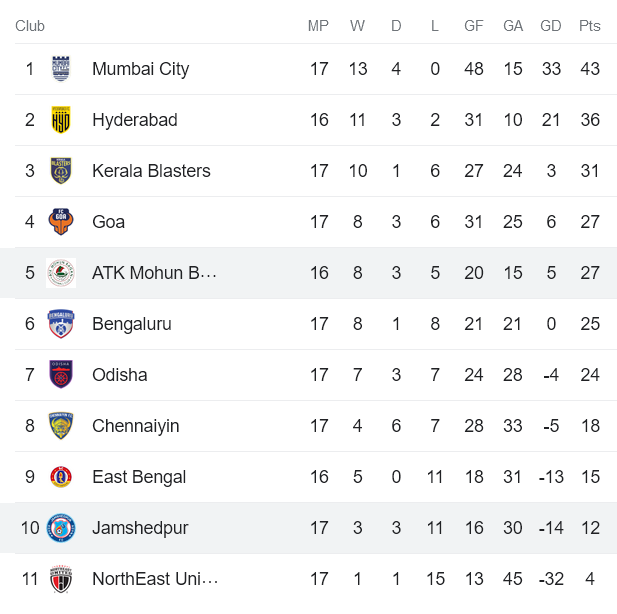The height and width of the screenshot is (614, 617).
Task: Click the Chennaiyin club crest
Action: tap(61, 426)
